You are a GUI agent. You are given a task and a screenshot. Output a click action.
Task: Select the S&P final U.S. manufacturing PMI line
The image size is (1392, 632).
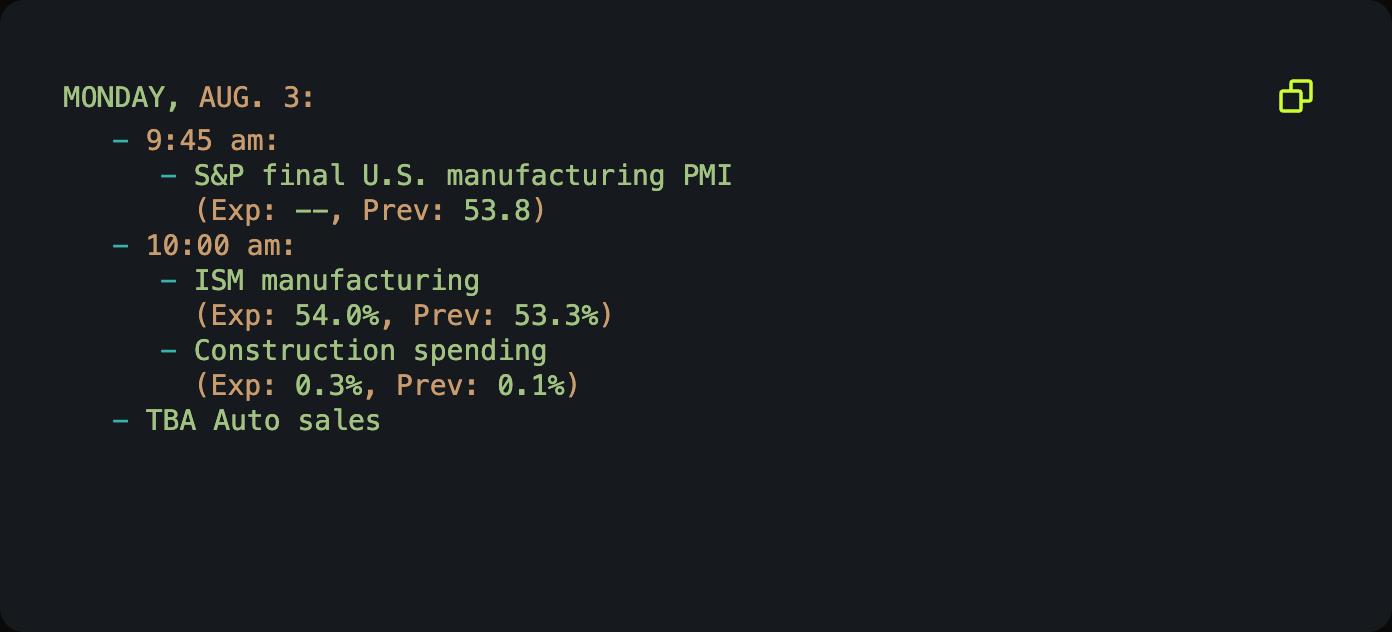pos(463,176)
